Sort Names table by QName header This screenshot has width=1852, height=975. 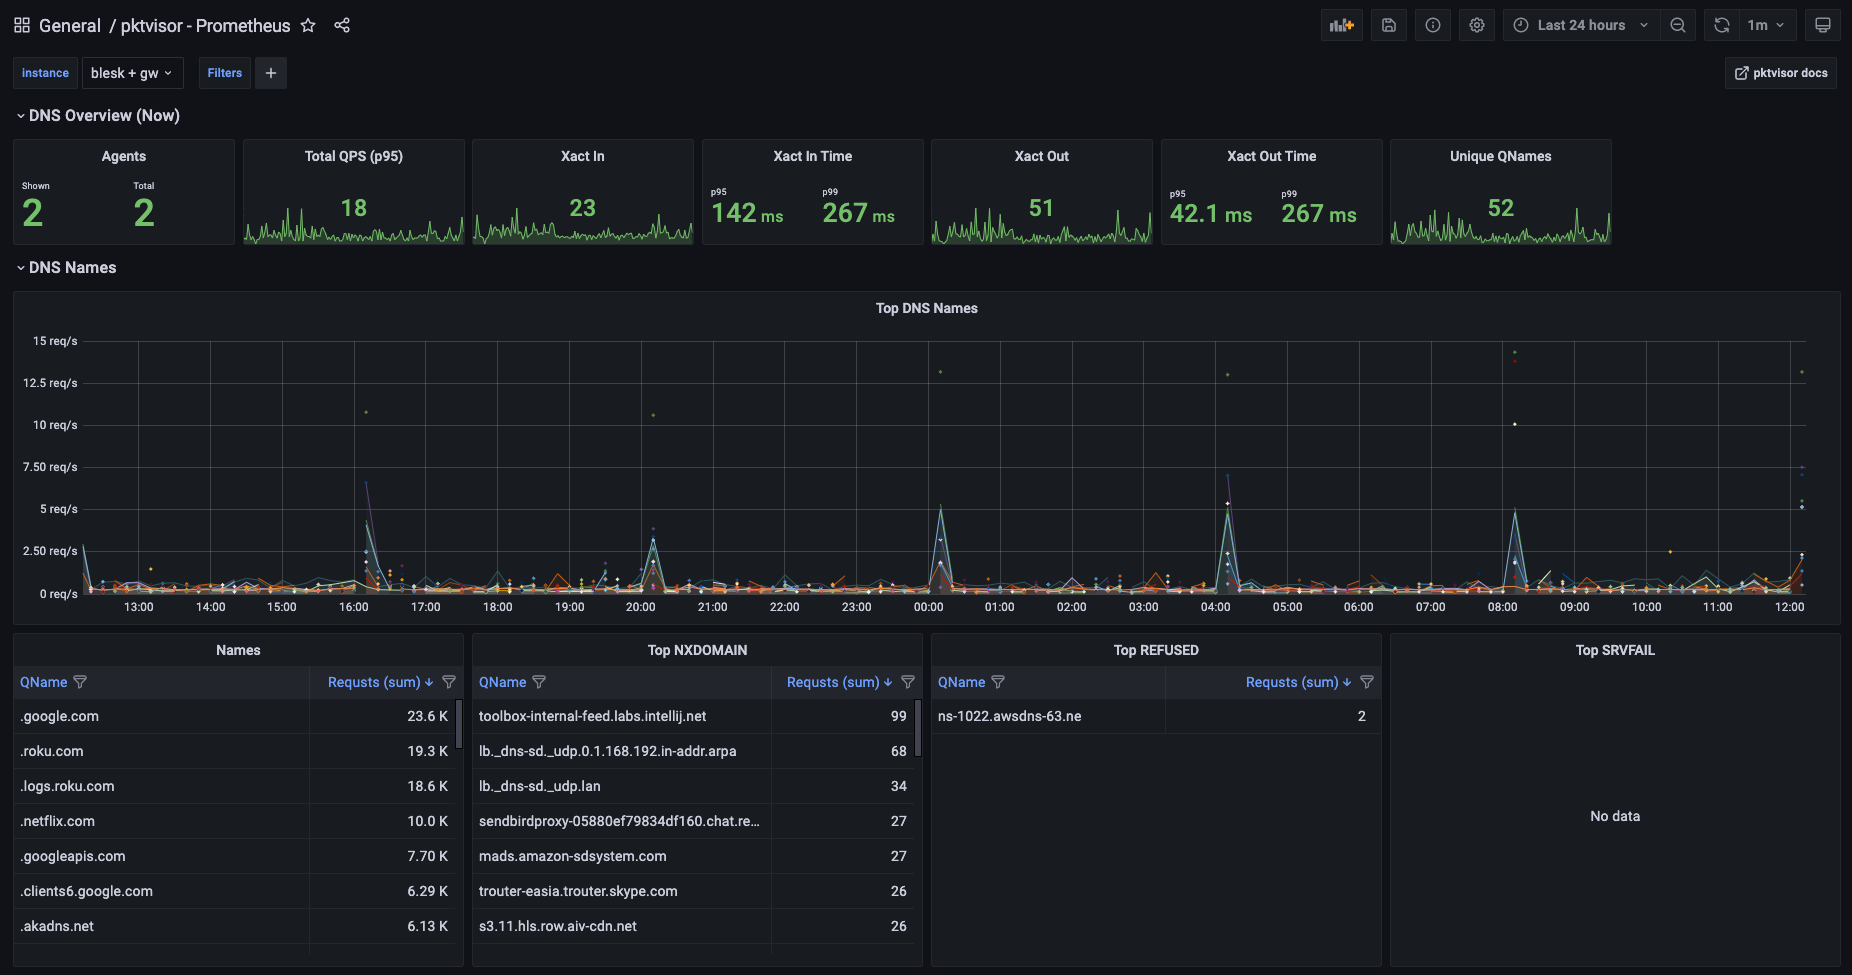tap(44, 682)
